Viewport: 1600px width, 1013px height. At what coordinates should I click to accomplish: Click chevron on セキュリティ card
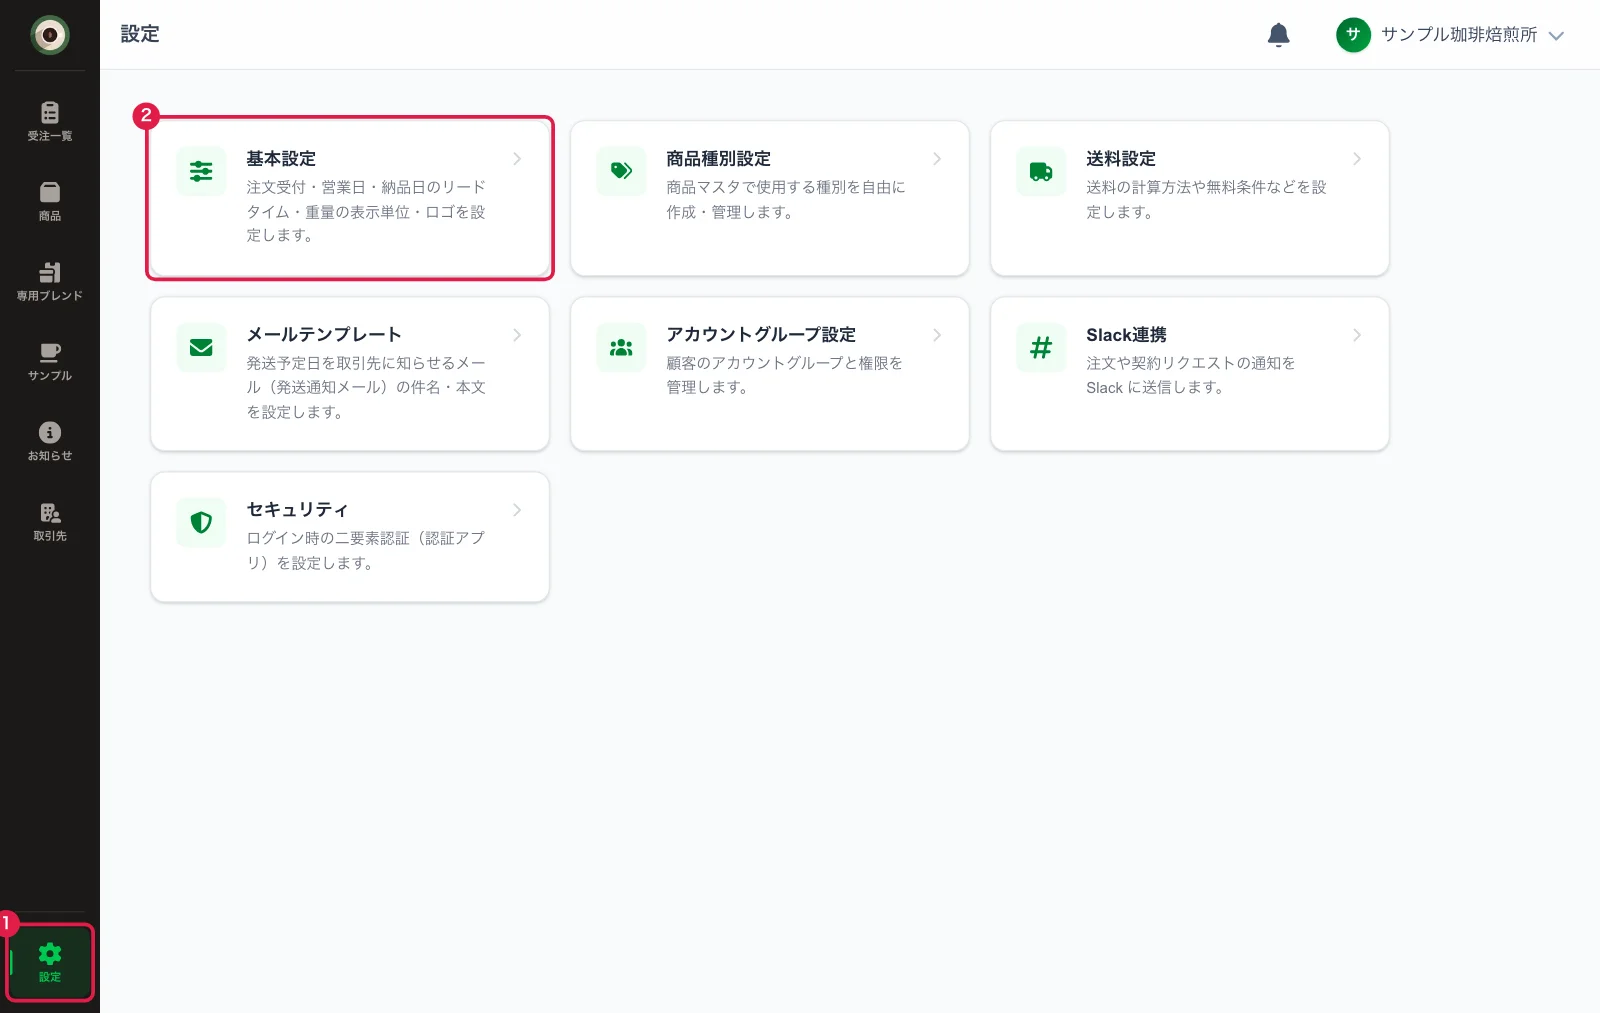click(x=517, y=510)
